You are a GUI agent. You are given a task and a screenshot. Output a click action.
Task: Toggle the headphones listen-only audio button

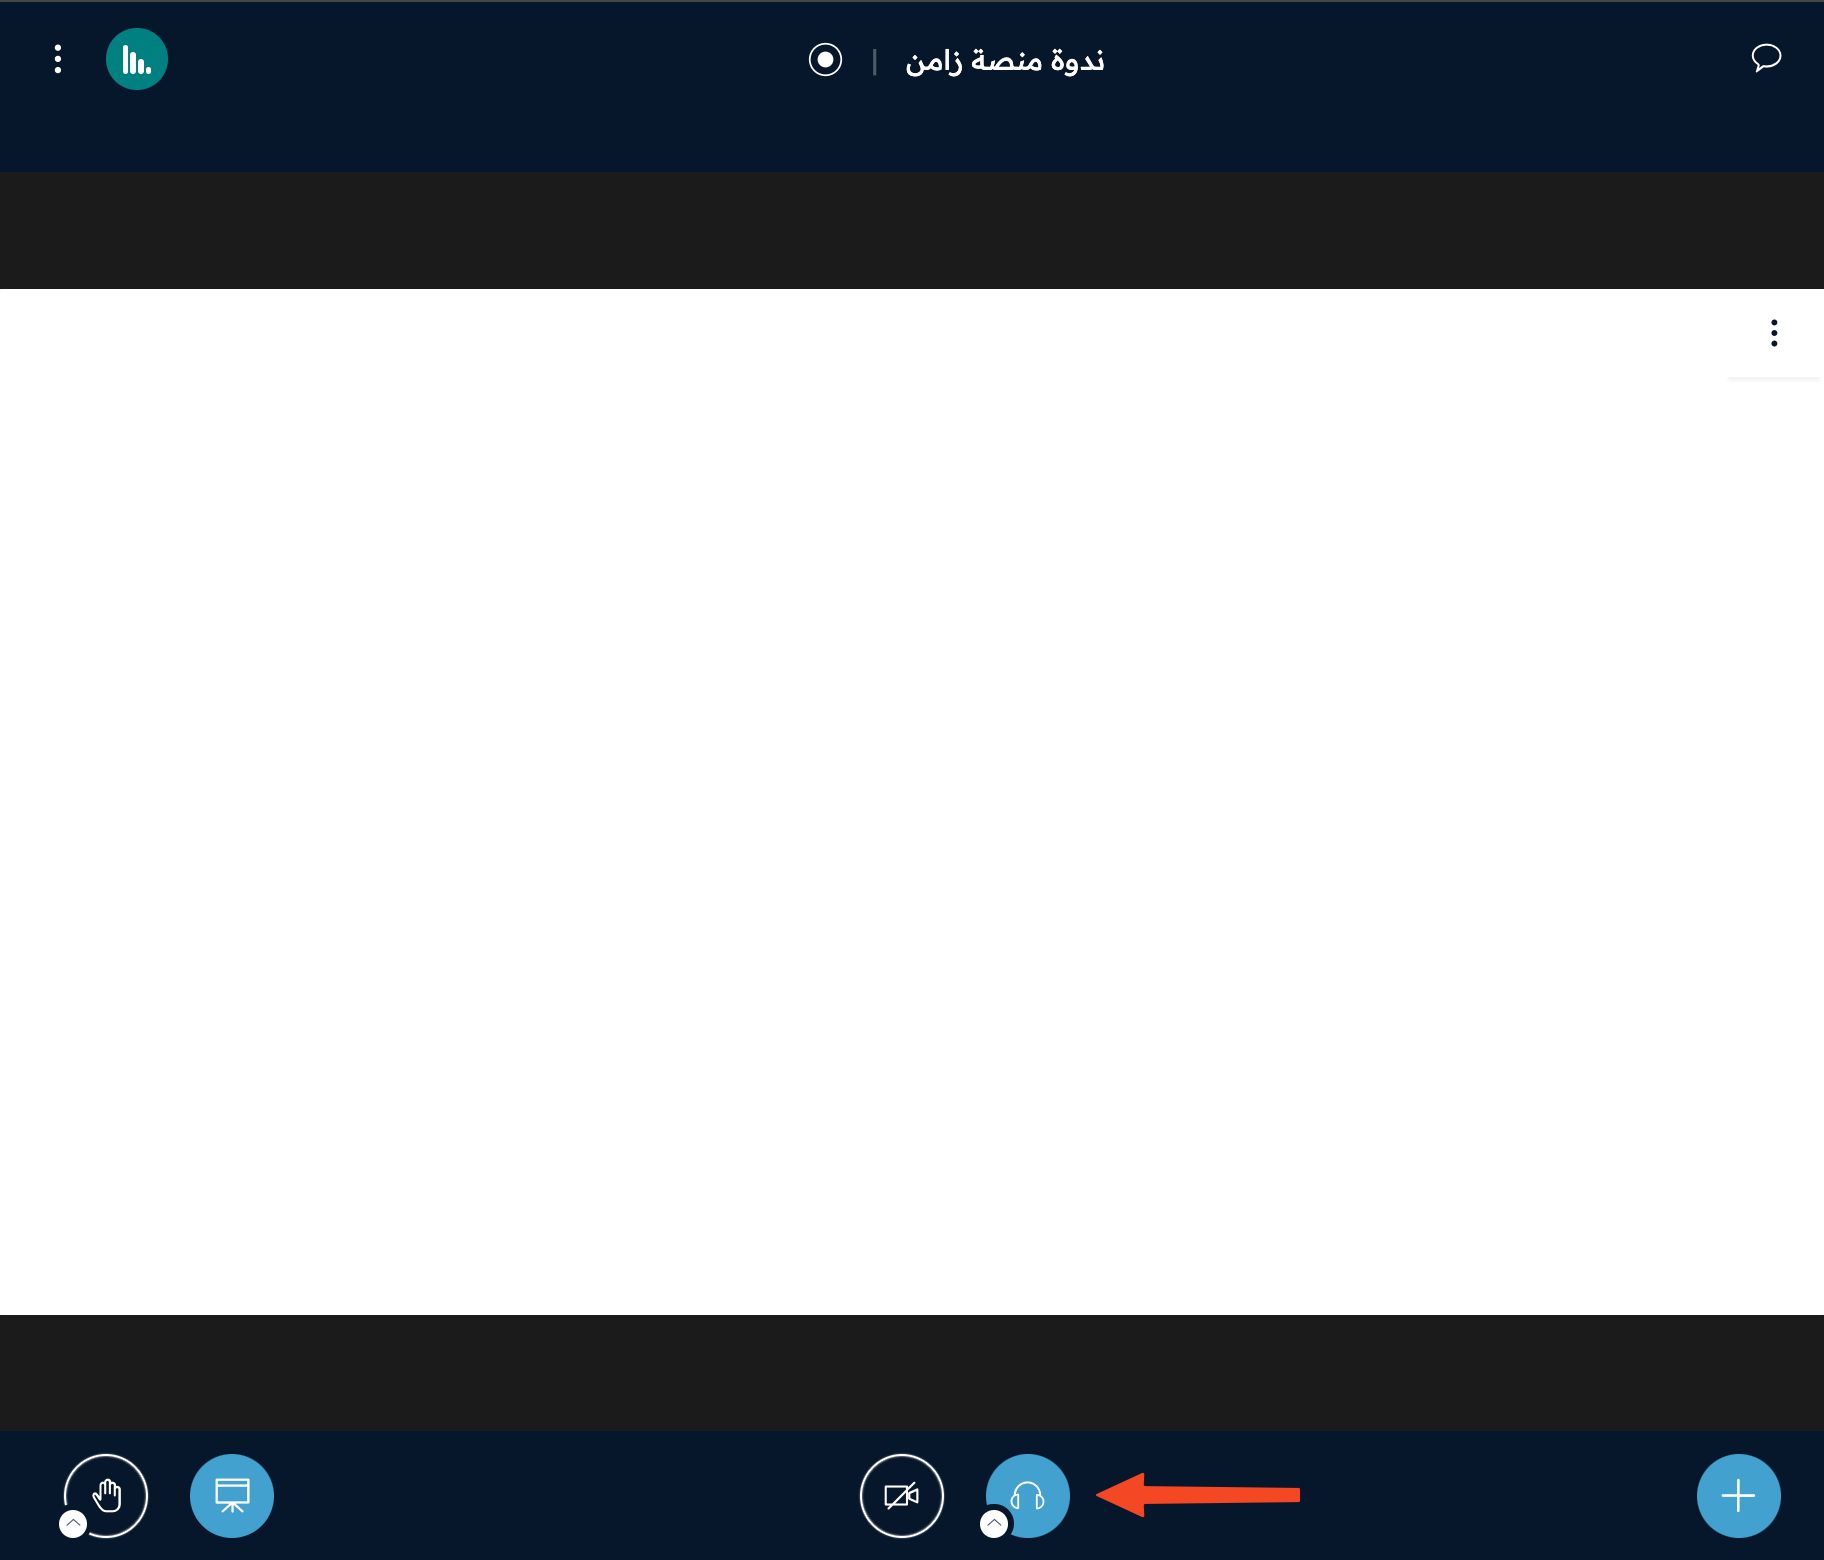tap(1028, 1496)
